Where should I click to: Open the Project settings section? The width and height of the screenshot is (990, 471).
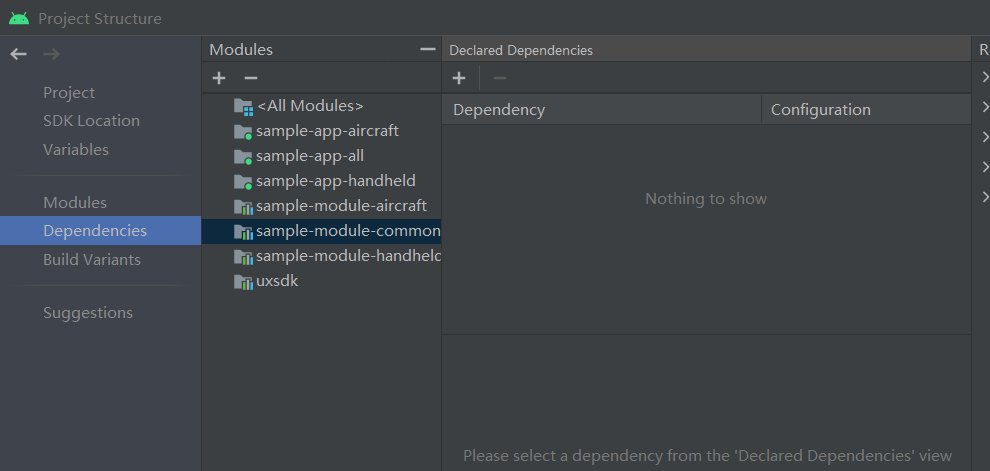pyautogui.click(x=69, y=92)
